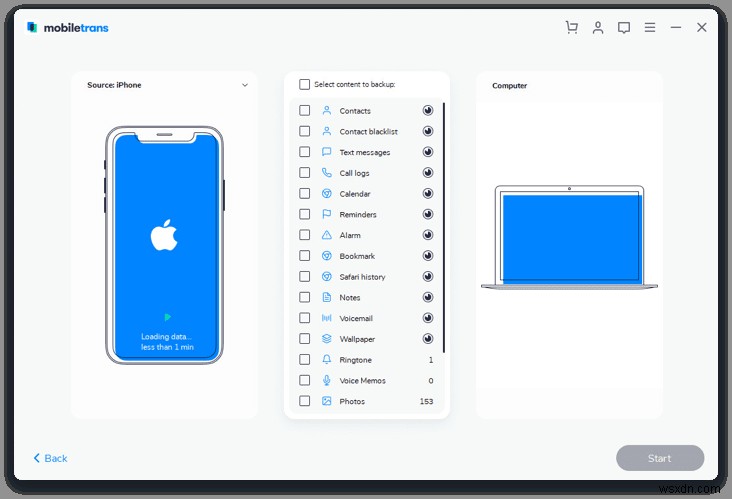Click the loading spinner beside Wallpaper

[428, 338]
